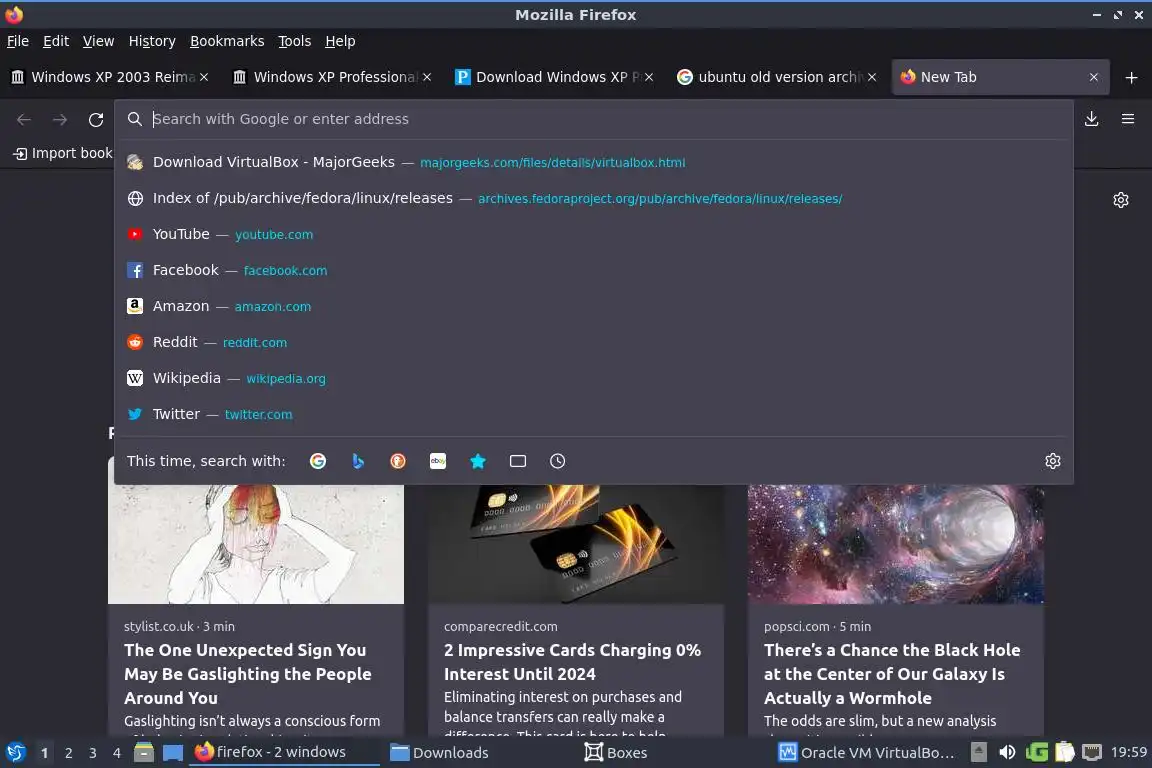Open search settings gear in dropdown
Screen dimensions: 1152x768
coord(1053,461)
